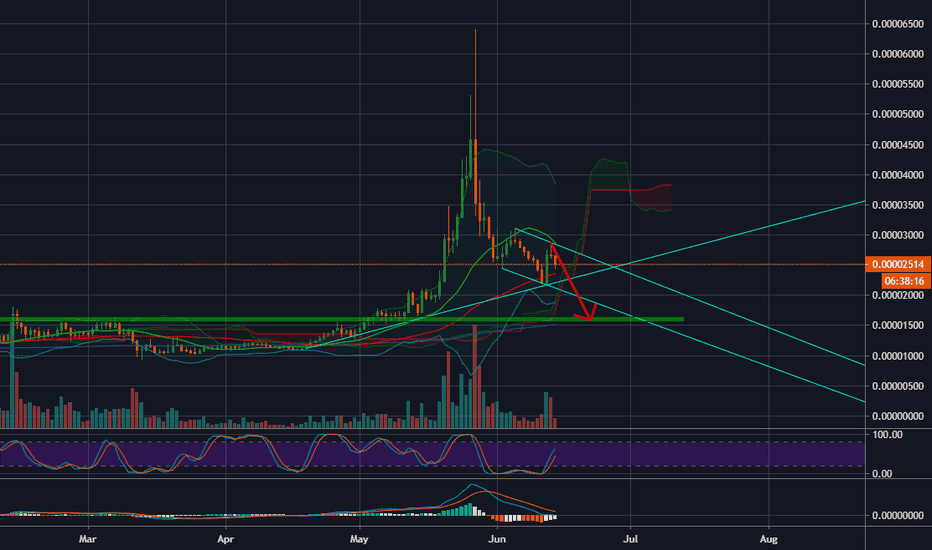Click the 0.00 stochastic scale label
This screenshot has height=550, width=932.
[x=881, y=474]
